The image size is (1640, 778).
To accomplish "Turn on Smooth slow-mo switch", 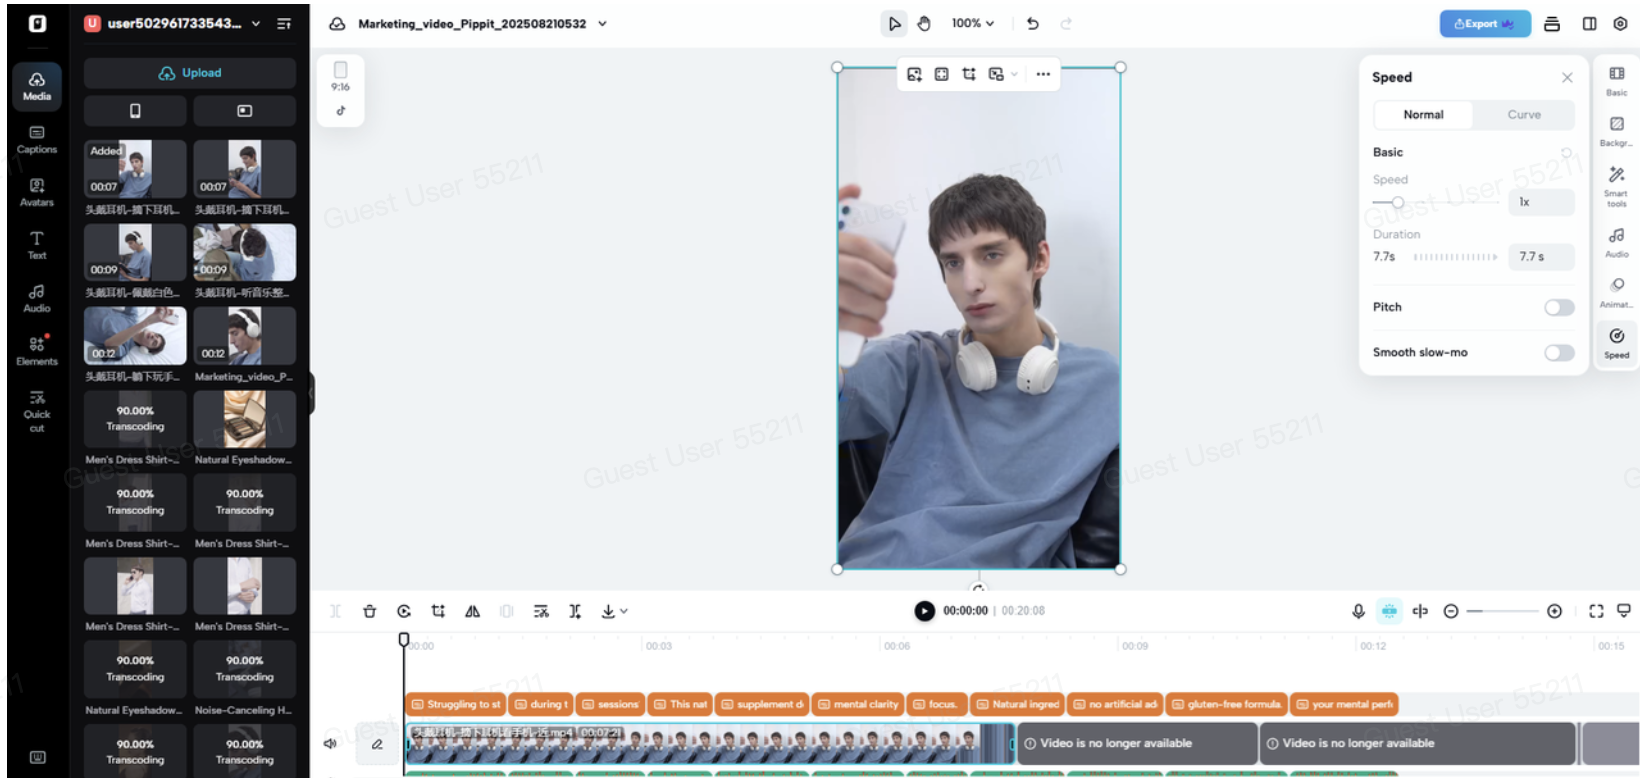I will [x=1558, y=353].
